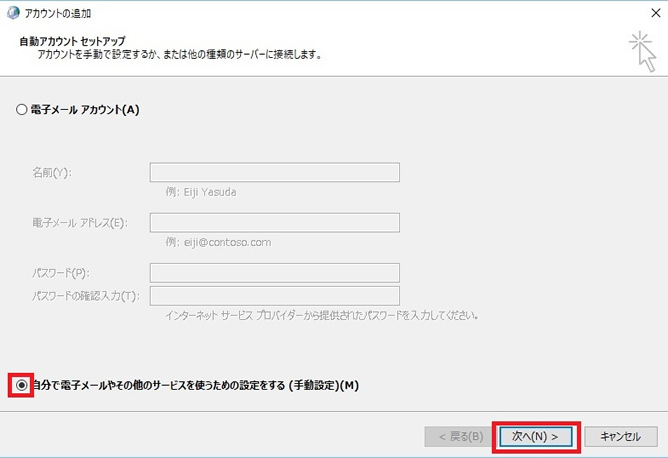668x458 pixels.
Task: Click the インターネット サービス プロバイダー password hint text
Action: [322, 316]
